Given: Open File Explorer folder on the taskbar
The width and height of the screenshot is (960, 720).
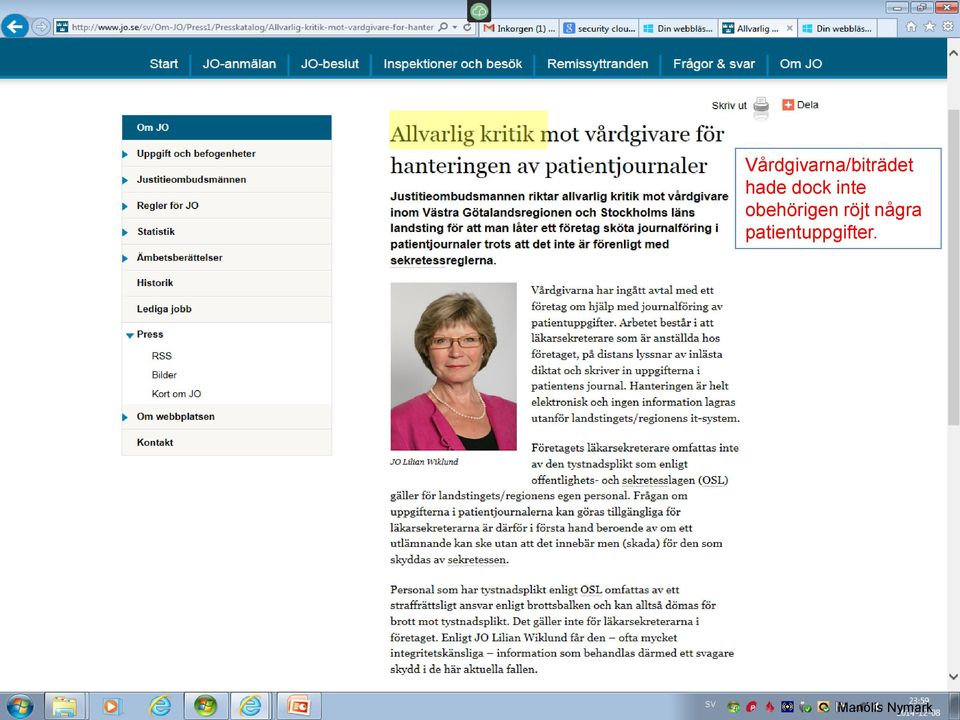Looking at the screenshot, I should click(64, 707).
